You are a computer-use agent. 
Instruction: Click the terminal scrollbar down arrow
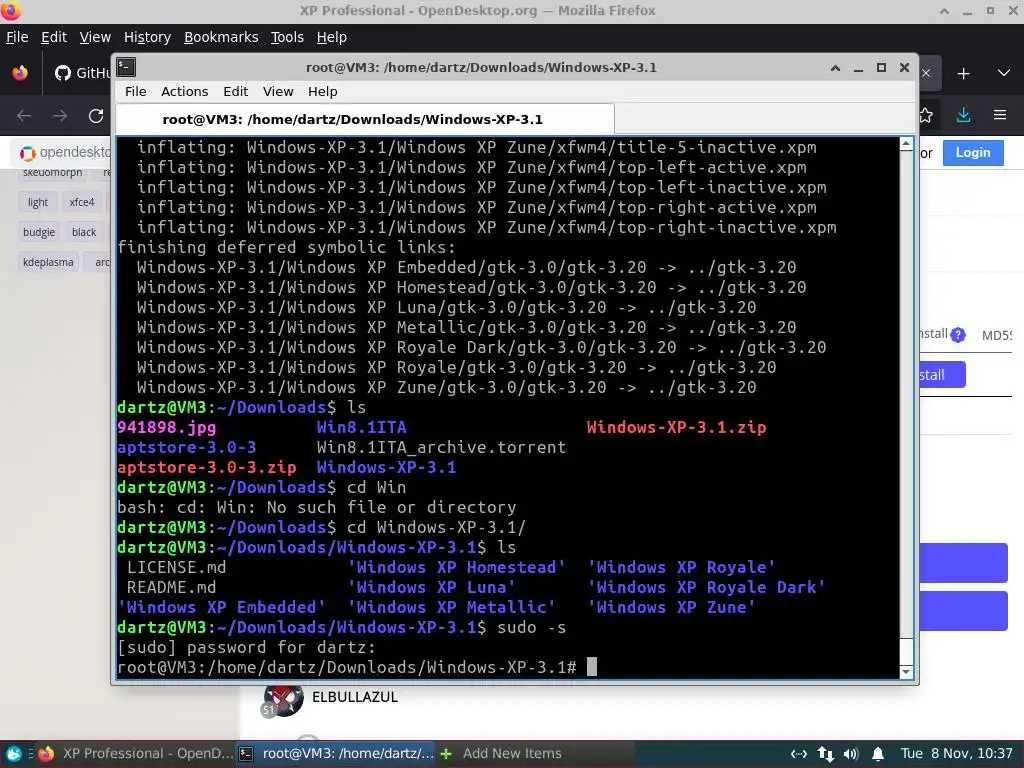coord(906,672)
